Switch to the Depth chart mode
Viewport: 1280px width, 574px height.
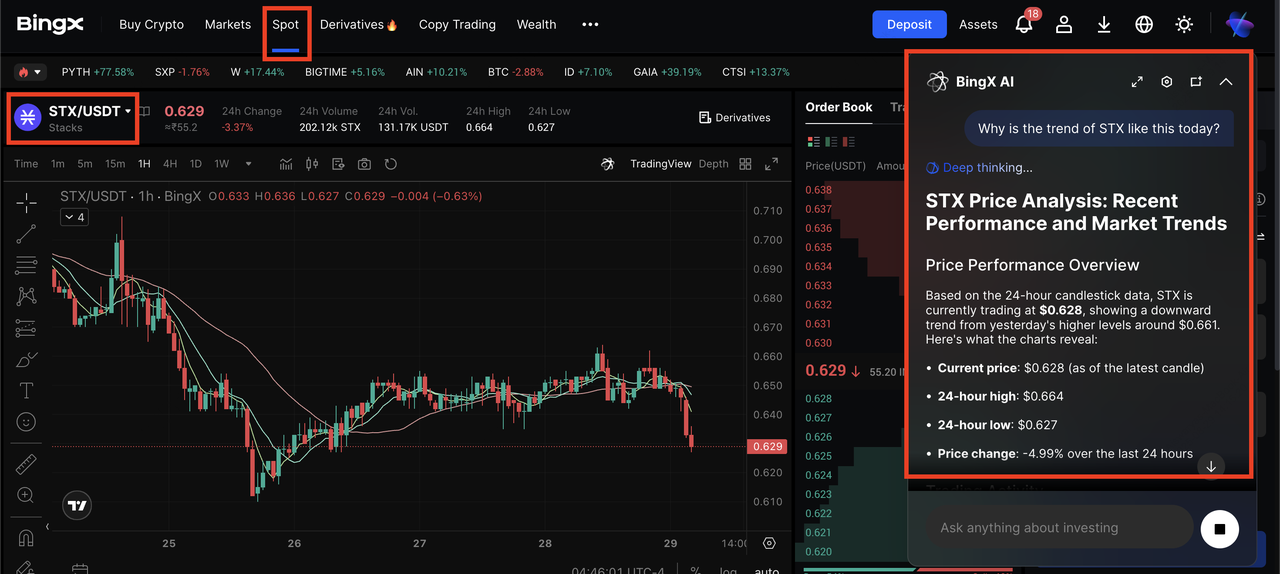[713, 164]
